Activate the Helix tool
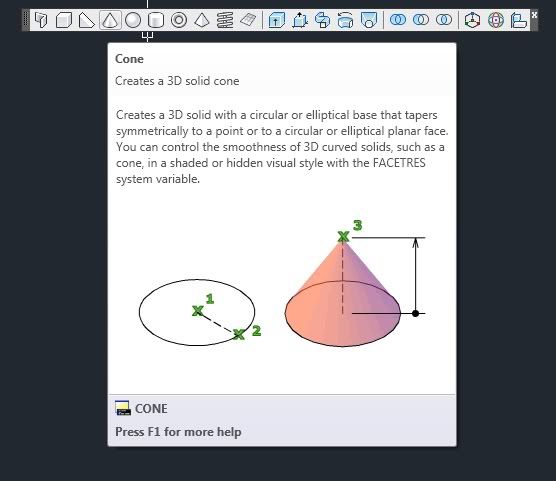 click(225, 20)
